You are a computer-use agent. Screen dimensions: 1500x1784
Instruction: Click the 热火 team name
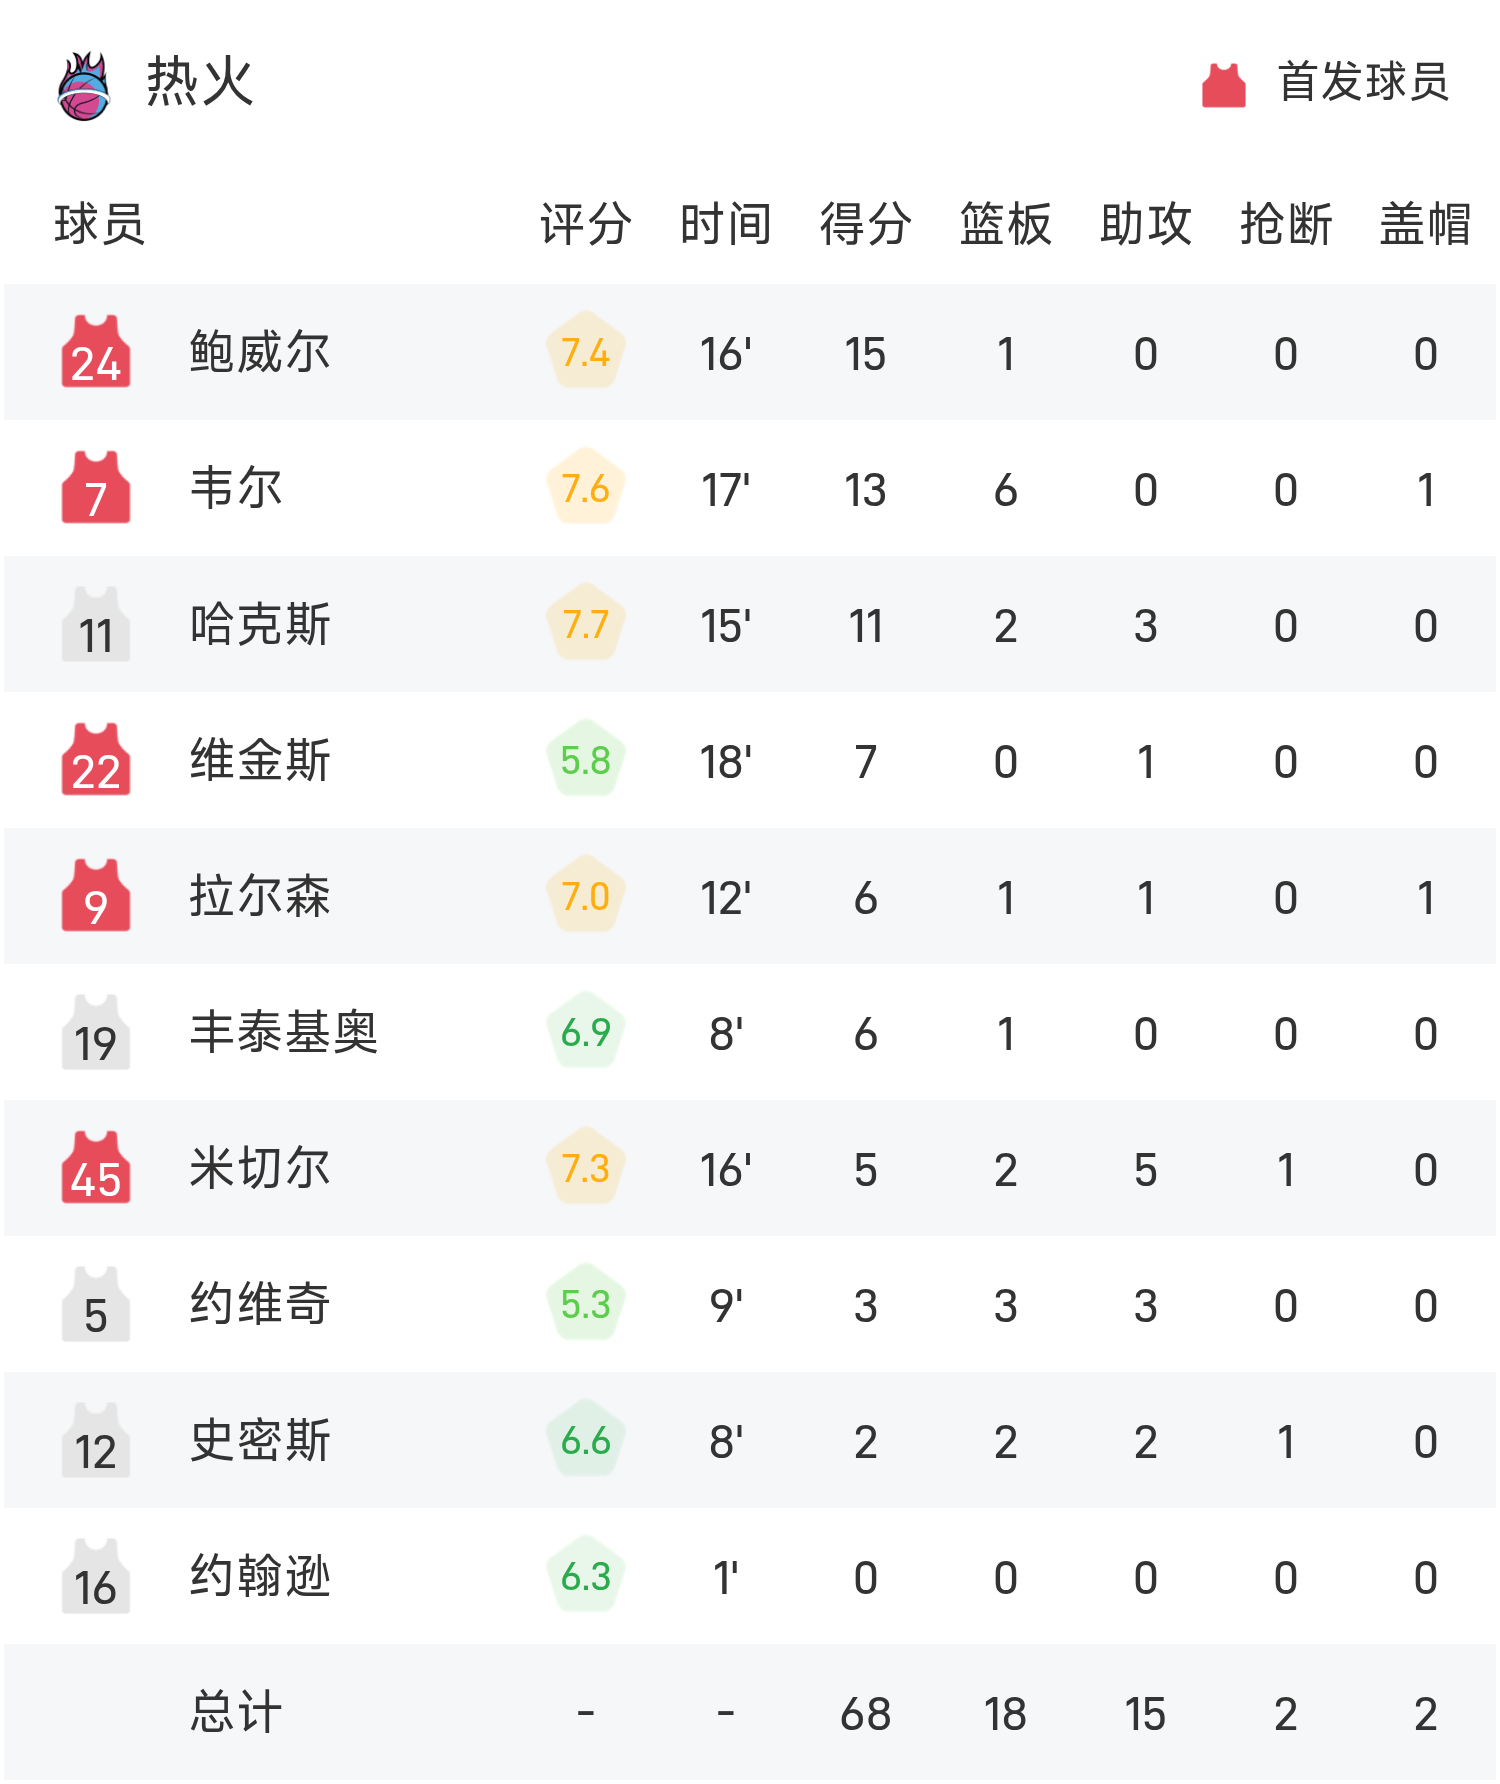[200, 82]
